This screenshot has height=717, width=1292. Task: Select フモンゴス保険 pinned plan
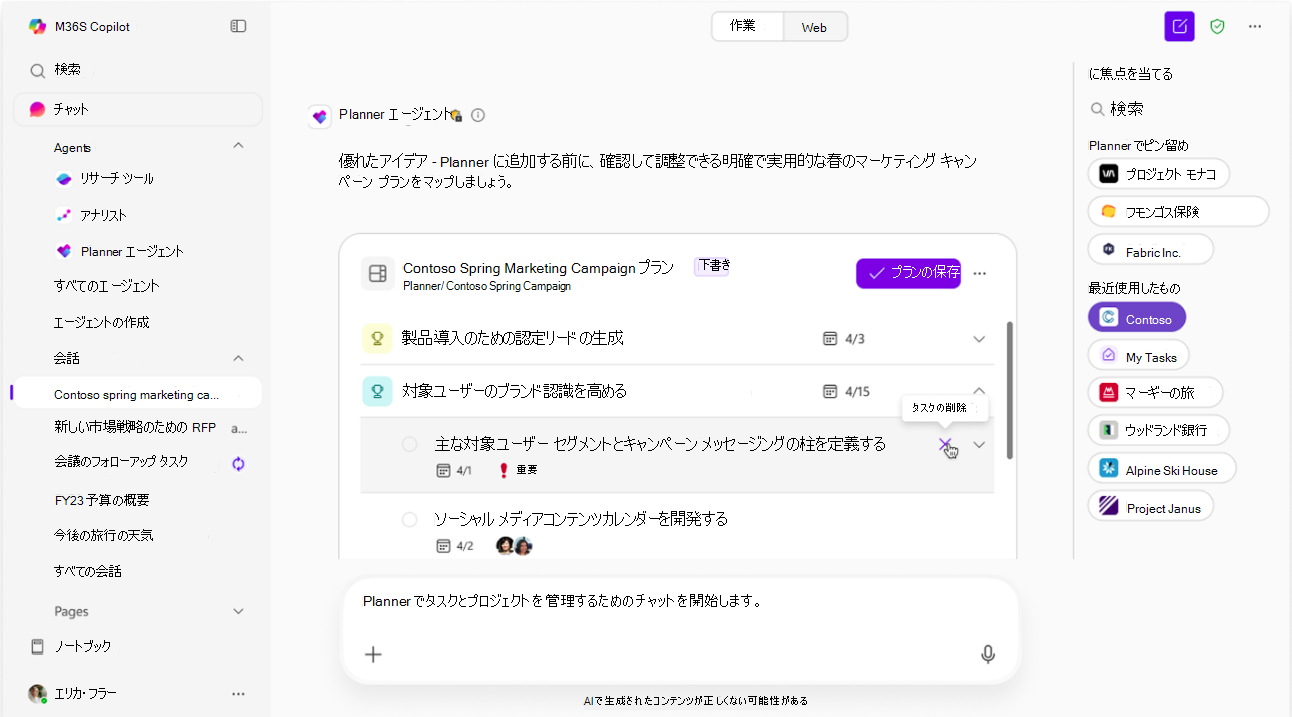pos(1179,212)
